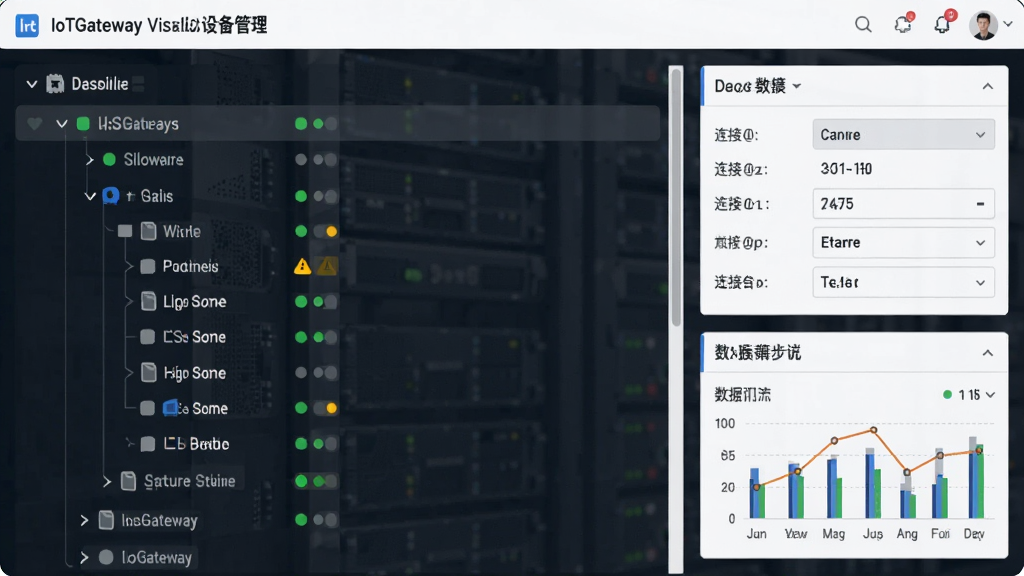The width and height of the screenshot is (1024, 576).
Task: Click the green status dot on ESs Sone row
Action: pyautogui.click(x=300, y=337)
